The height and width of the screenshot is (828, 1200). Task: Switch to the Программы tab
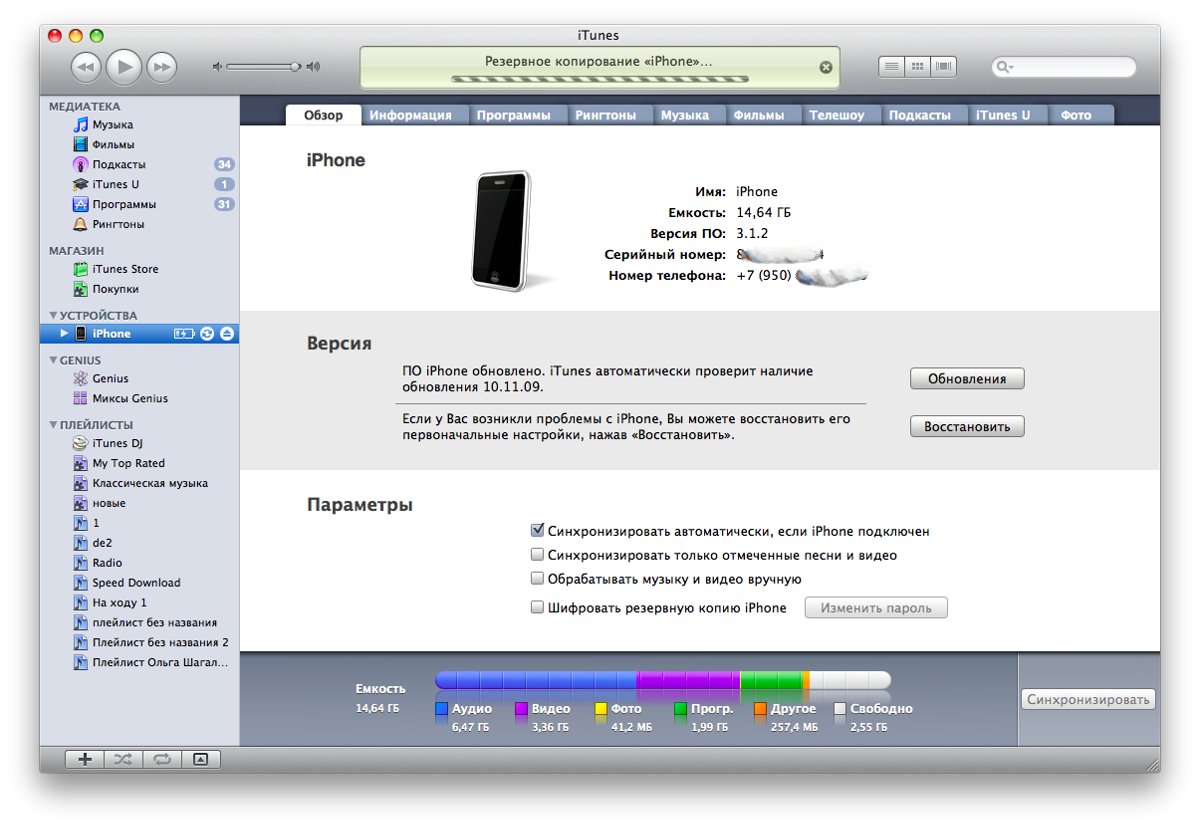click(513, 115)
